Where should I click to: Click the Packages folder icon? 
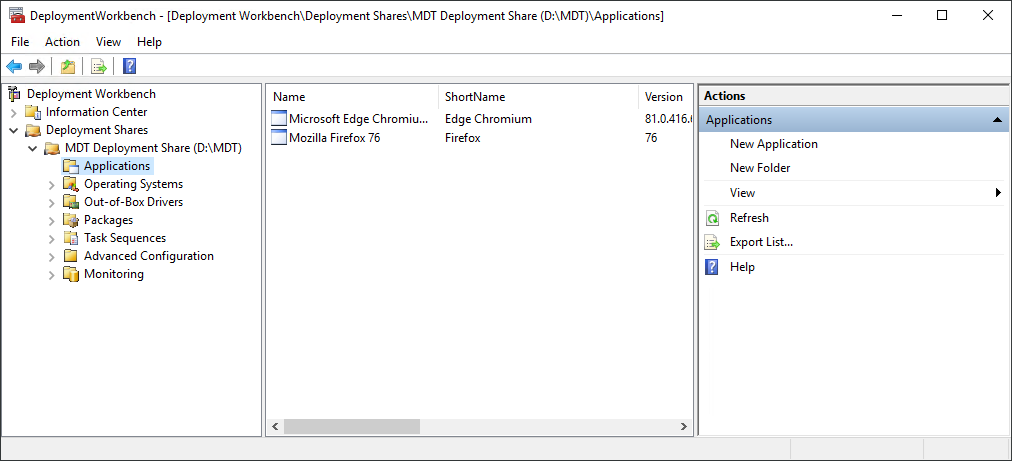pyautogui.click(x=70, y=220)
